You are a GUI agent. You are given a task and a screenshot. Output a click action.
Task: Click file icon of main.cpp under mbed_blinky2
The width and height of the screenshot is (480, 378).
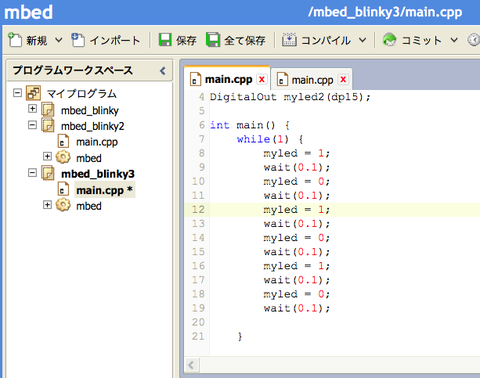63,141
